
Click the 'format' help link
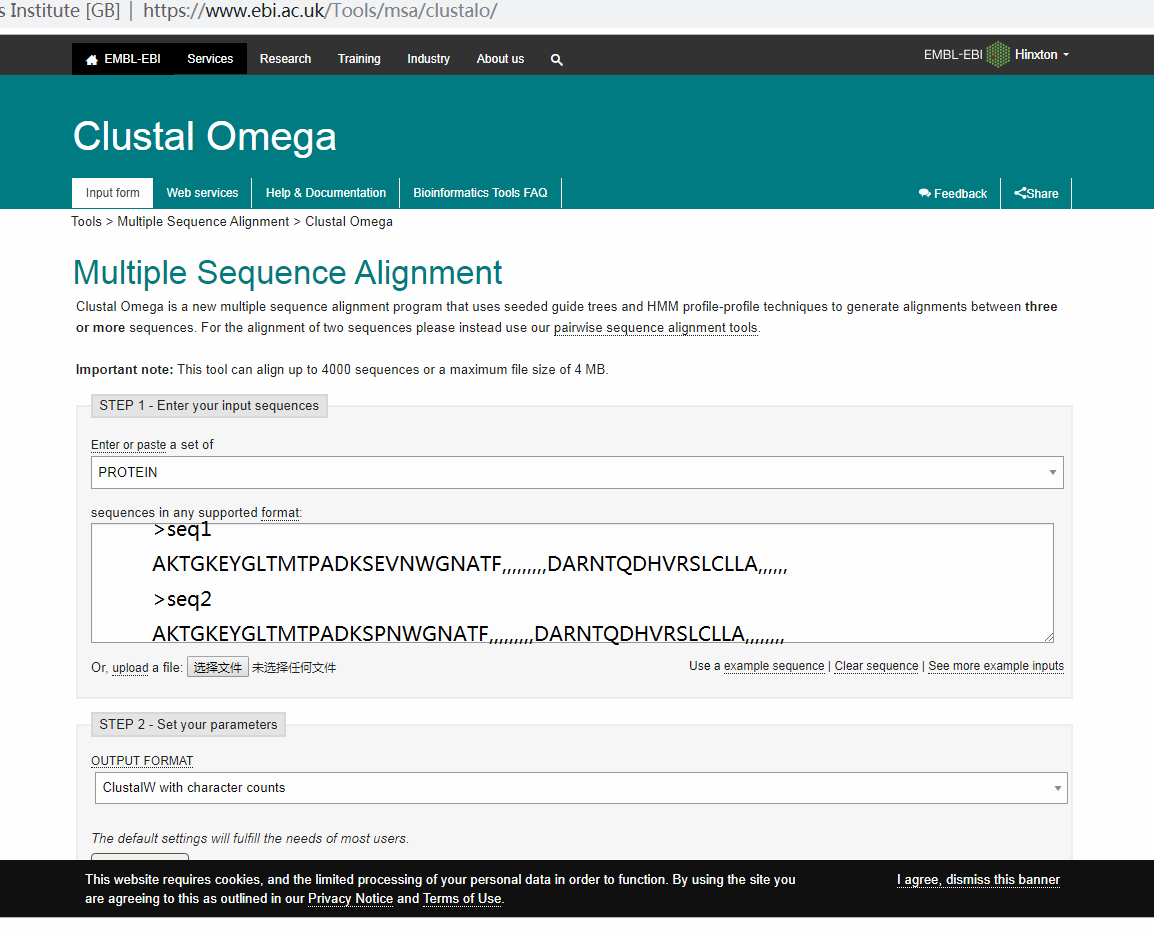coord(280,513)
